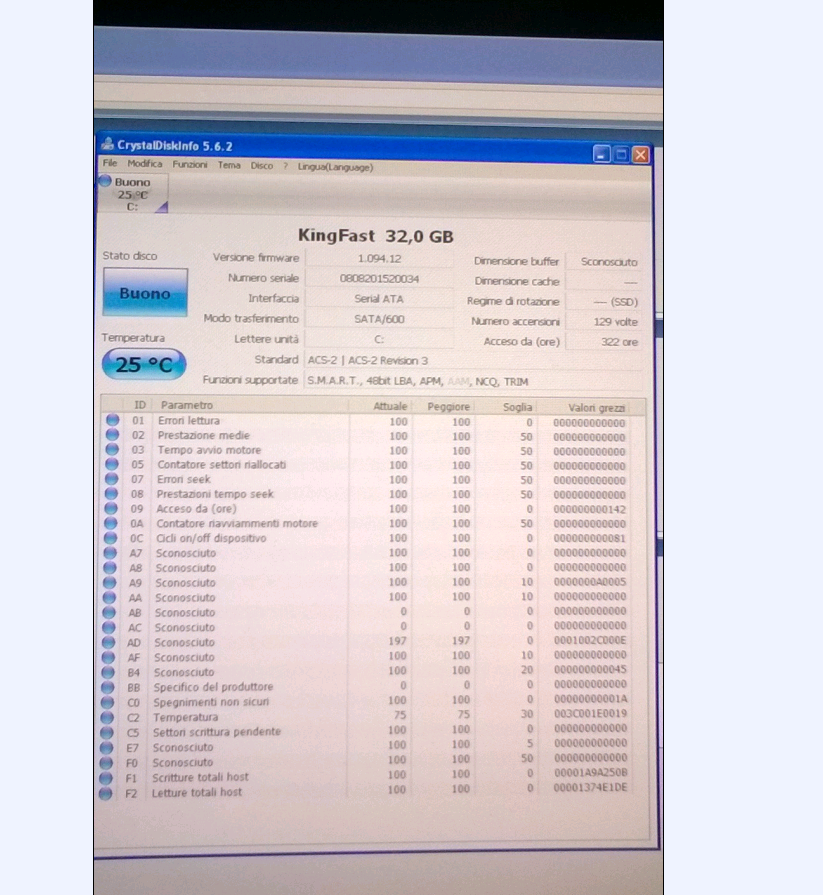Close the CrystalDiskInfo window

pyautogui.click(x=641, y=155)
